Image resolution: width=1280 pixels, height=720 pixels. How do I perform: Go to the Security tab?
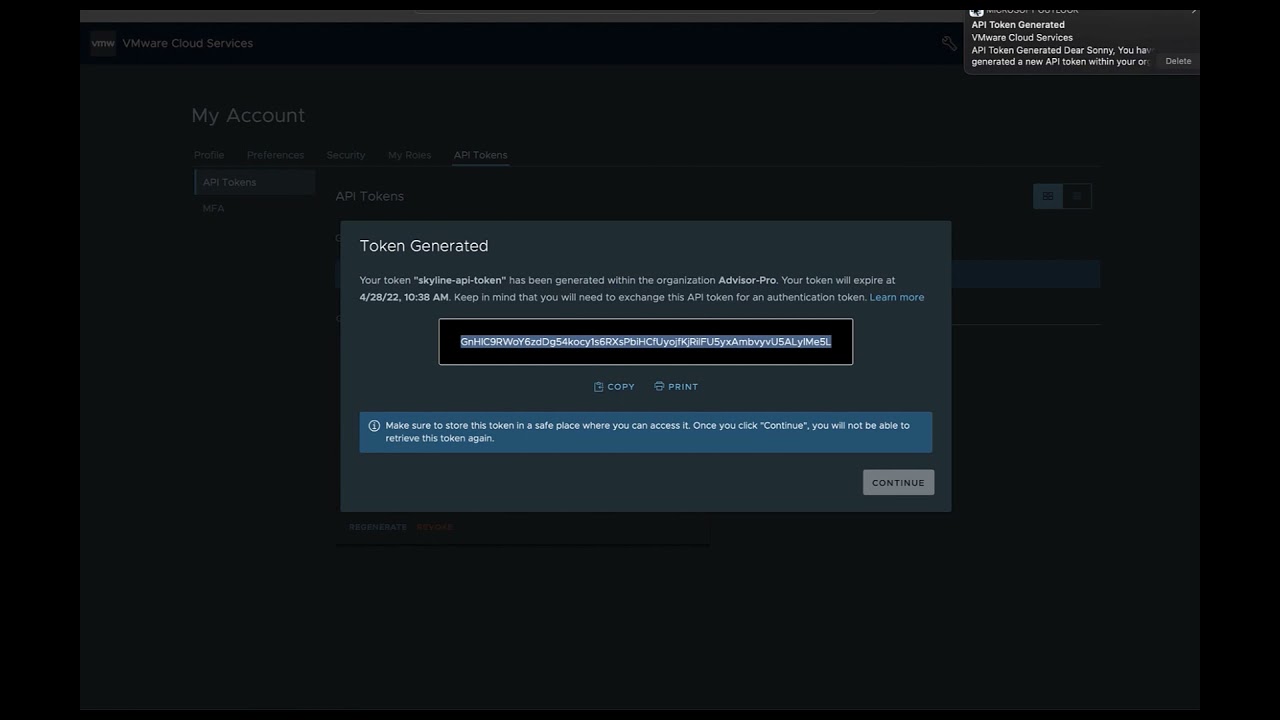click(346, 155)
